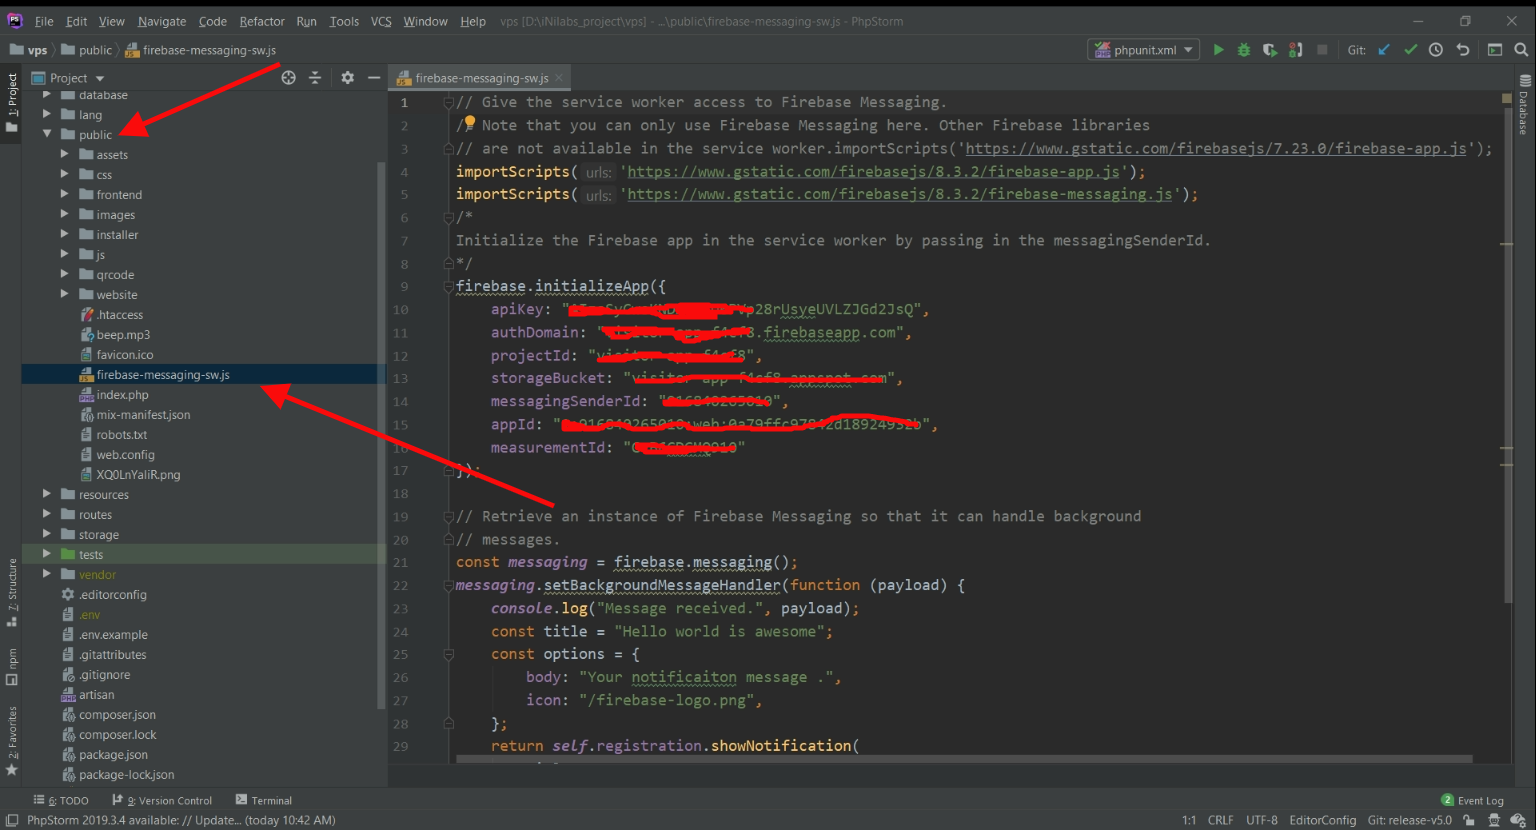The height and width of the screenshot is (830, 1536).
Task: Open the inspector hector icon in status bar
Action: [x=1494, y=820]
